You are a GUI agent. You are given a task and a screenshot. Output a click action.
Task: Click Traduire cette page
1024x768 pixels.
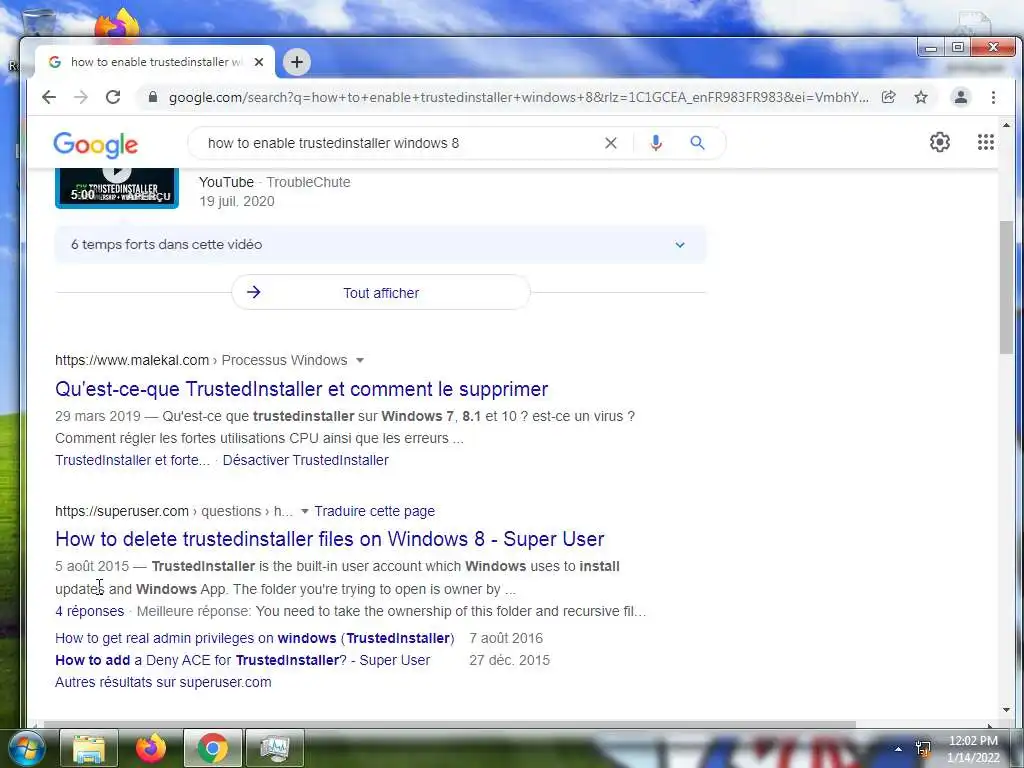click(x=374, y=511)
